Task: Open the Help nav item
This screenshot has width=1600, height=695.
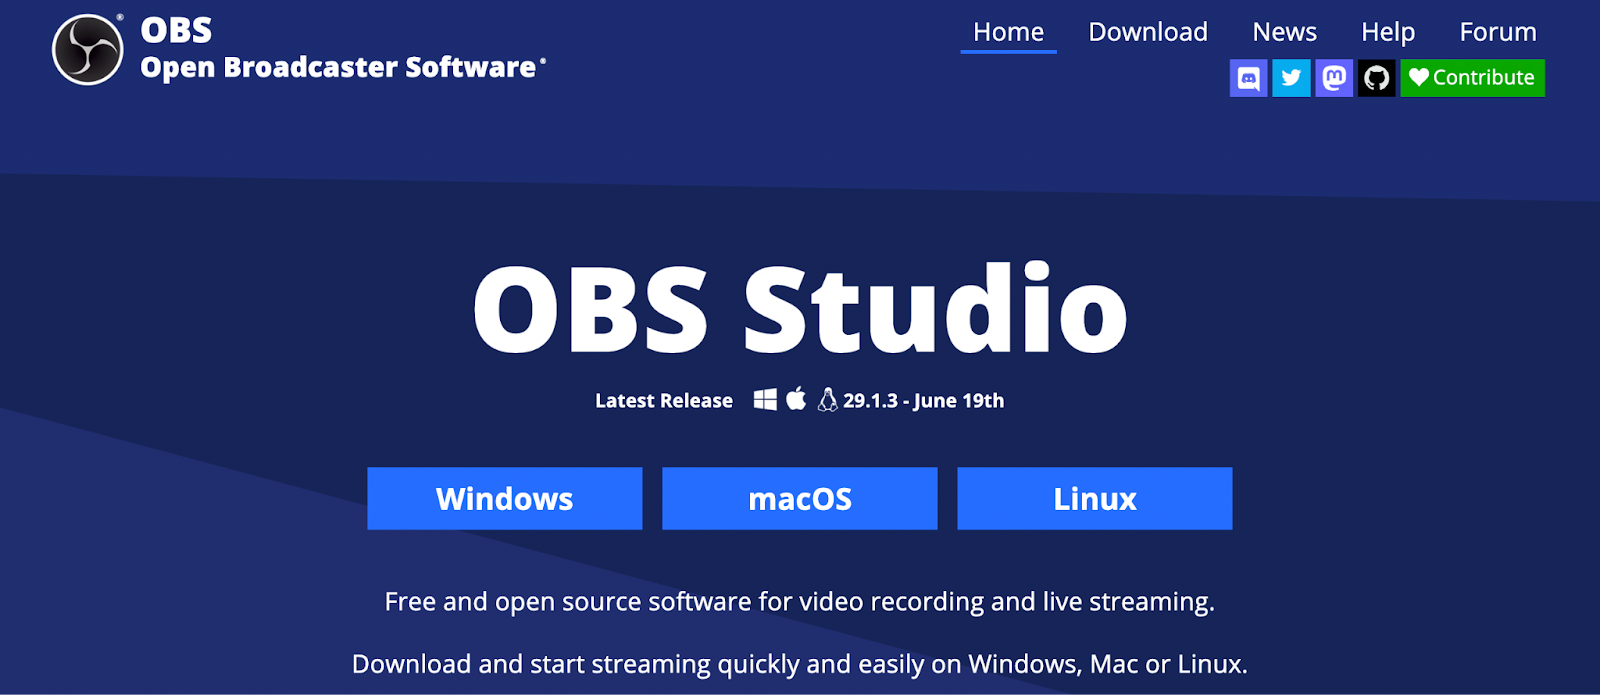Action: coord(1388,32)
